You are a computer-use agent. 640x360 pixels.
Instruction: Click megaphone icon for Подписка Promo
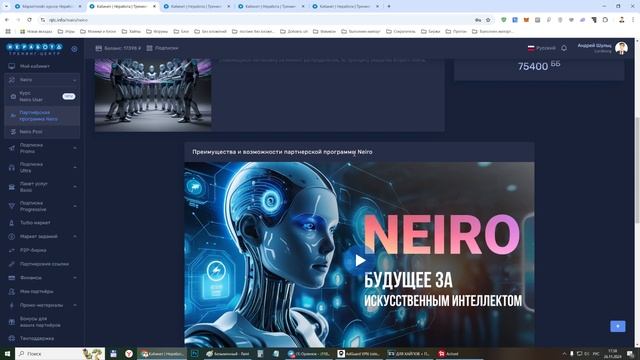(x=12, y=148)
